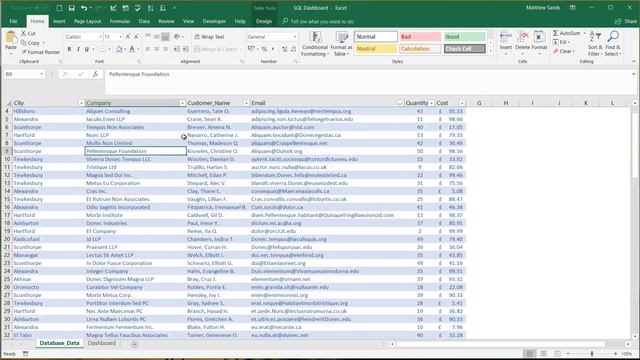Click the Find & Select magnifier icon
This screenshot has width=640, height=360.
point(613,37)
